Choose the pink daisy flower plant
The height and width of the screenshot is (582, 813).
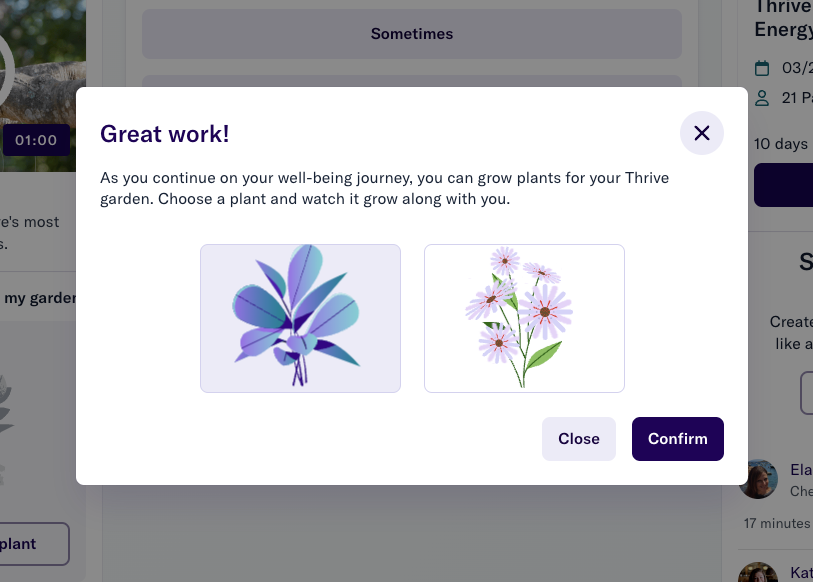point(524,318)
